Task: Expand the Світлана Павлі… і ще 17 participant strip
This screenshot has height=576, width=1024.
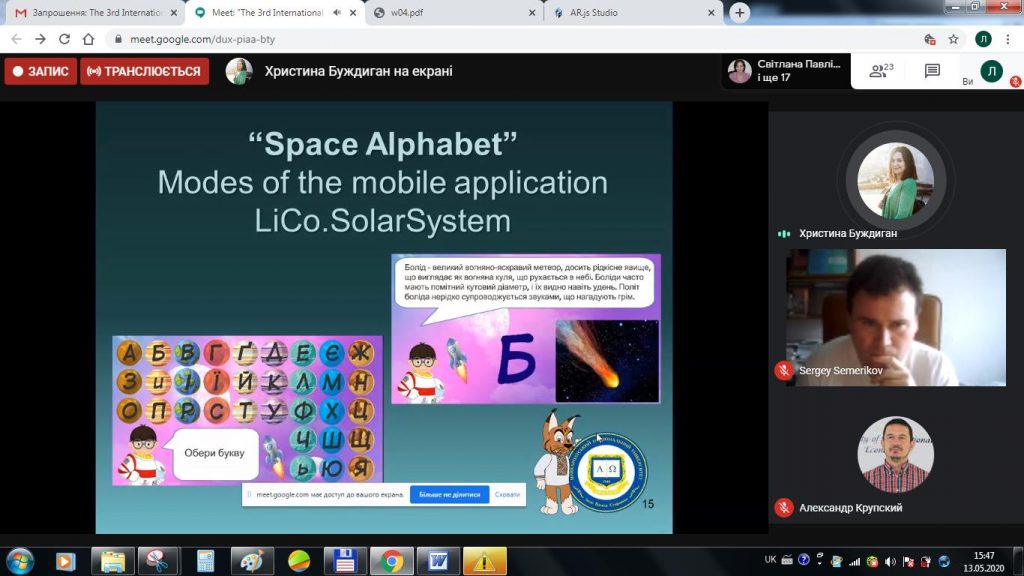Action: [787, 71]
